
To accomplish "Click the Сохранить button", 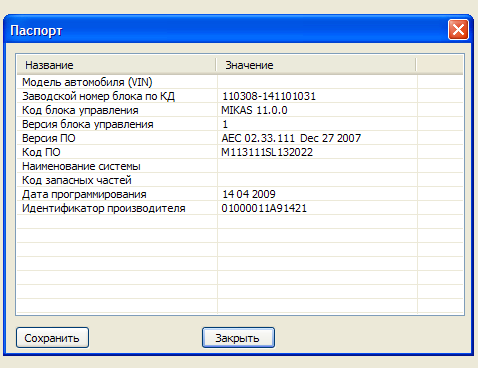I will click(x=52, y=338).
